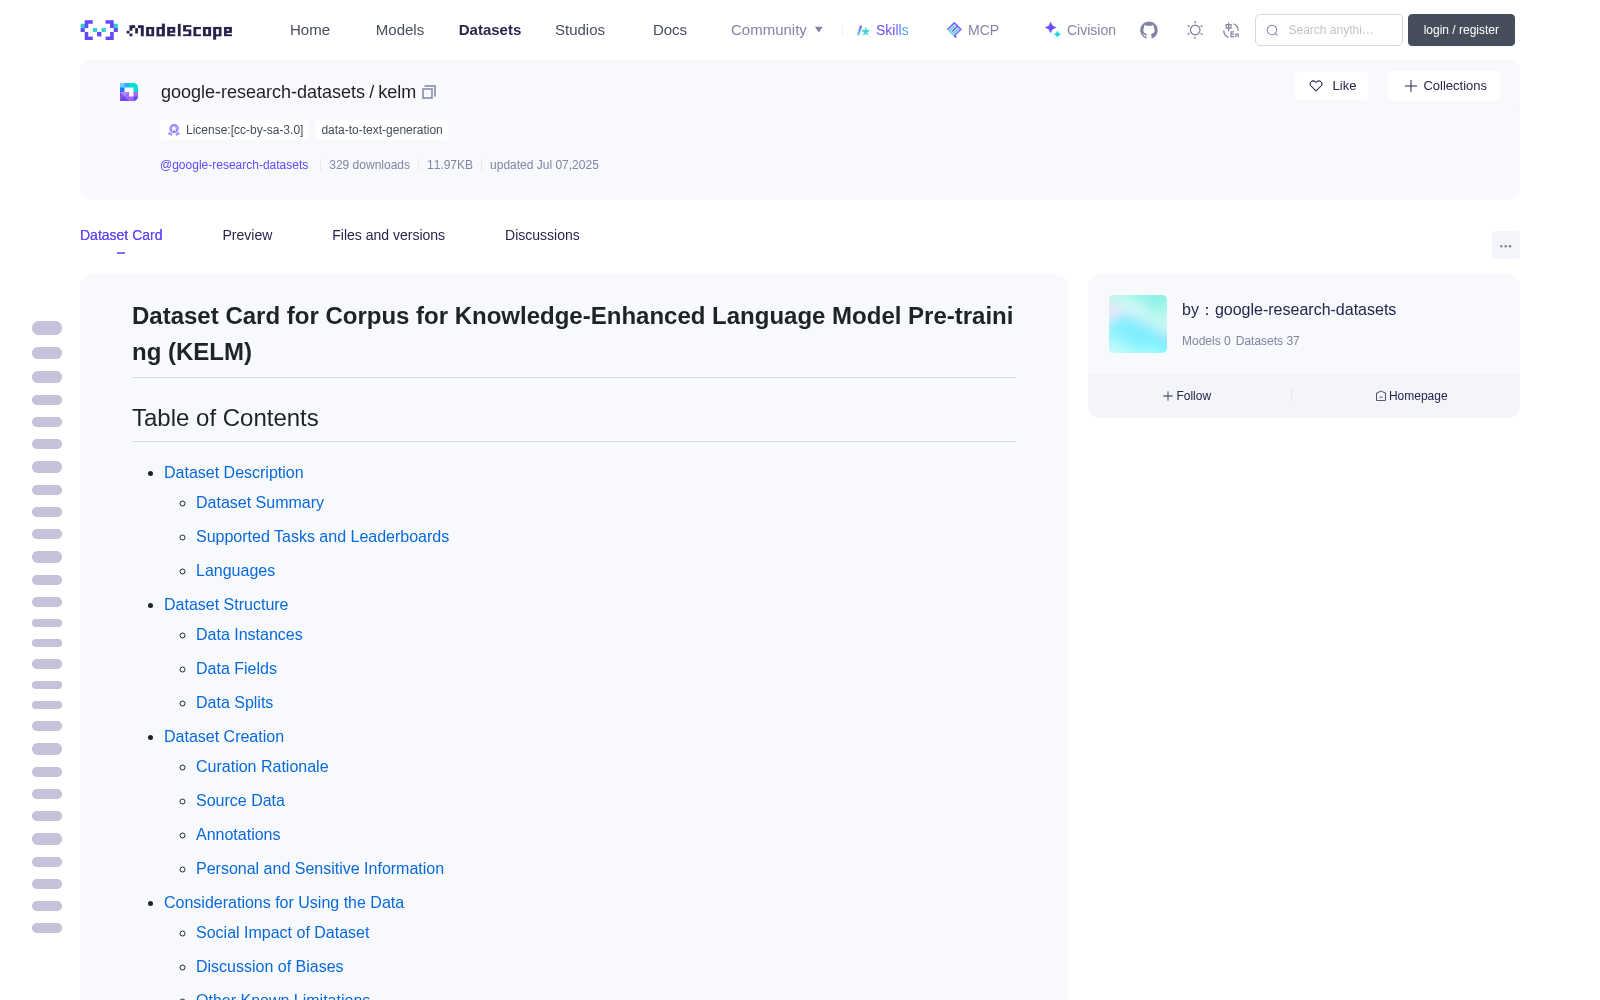Click the Models 0 count text
Screen dimensions: 1600x1000
(x=1206, y=341)
